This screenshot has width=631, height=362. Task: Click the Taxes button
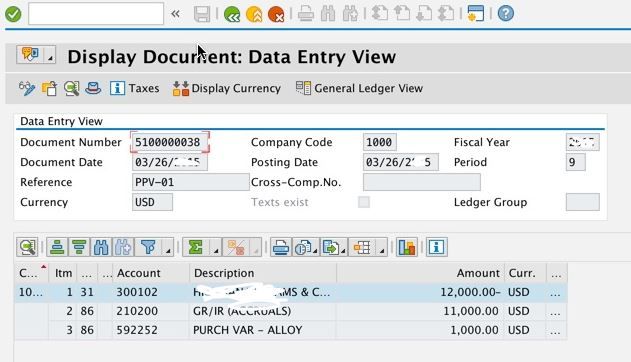134,88
